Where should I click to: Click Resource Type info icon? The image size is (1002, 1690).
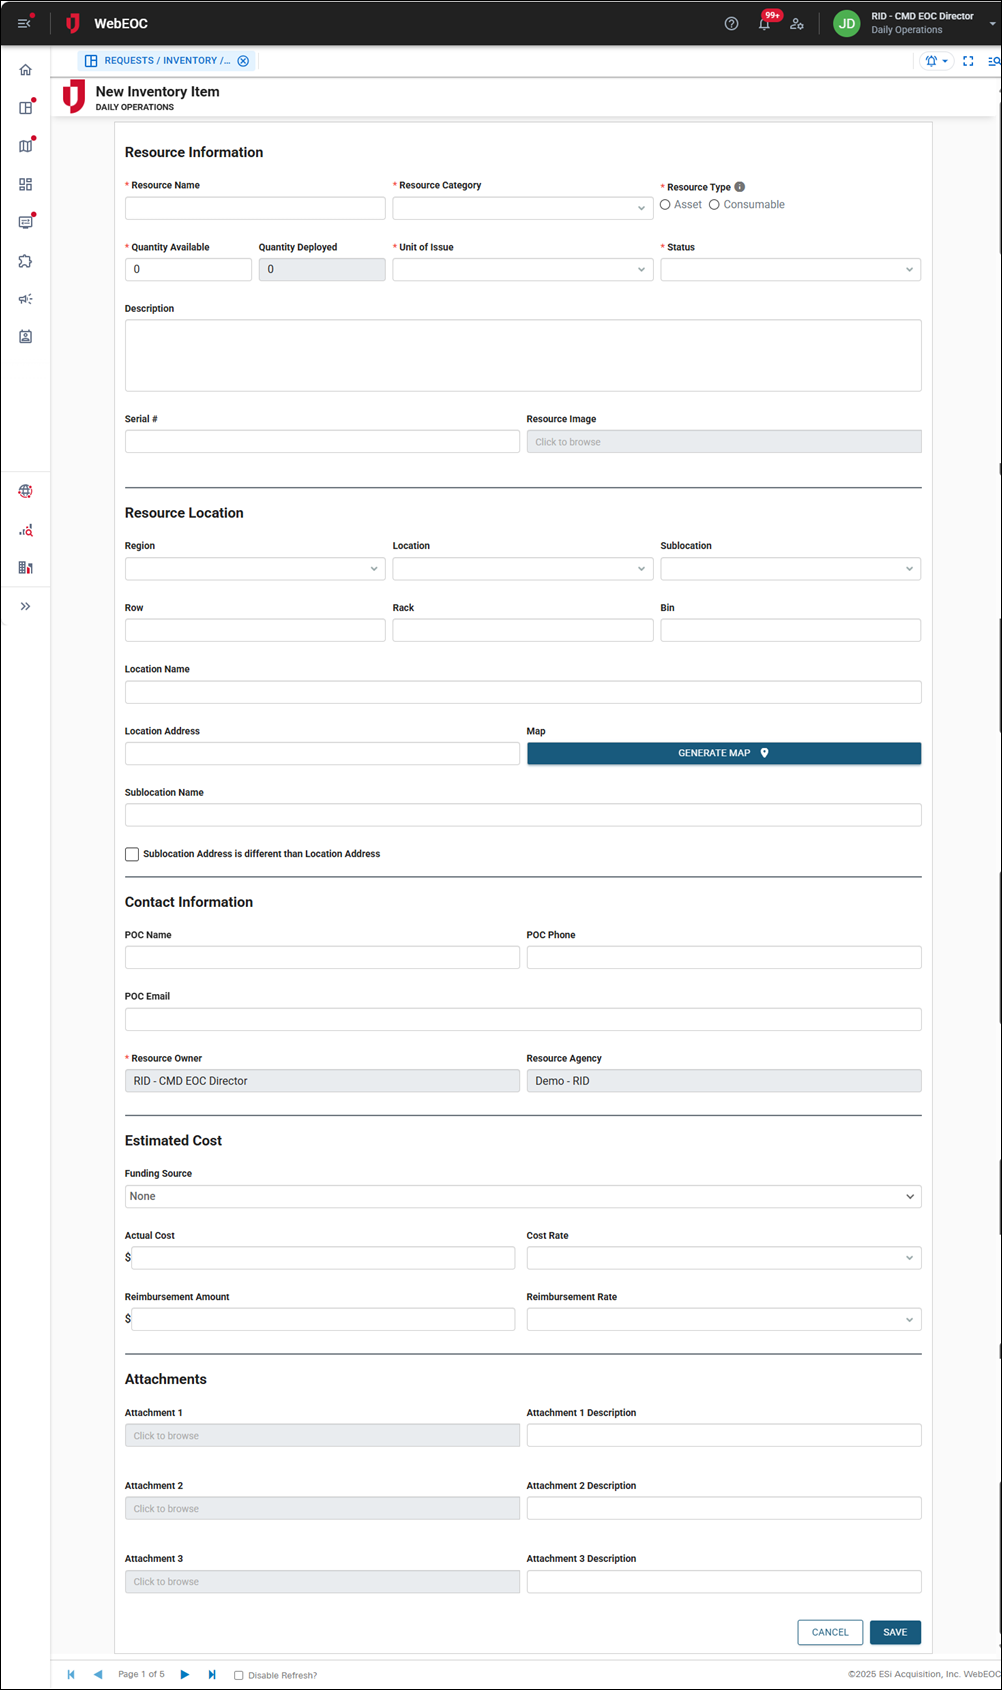click(x=740, y=187)
